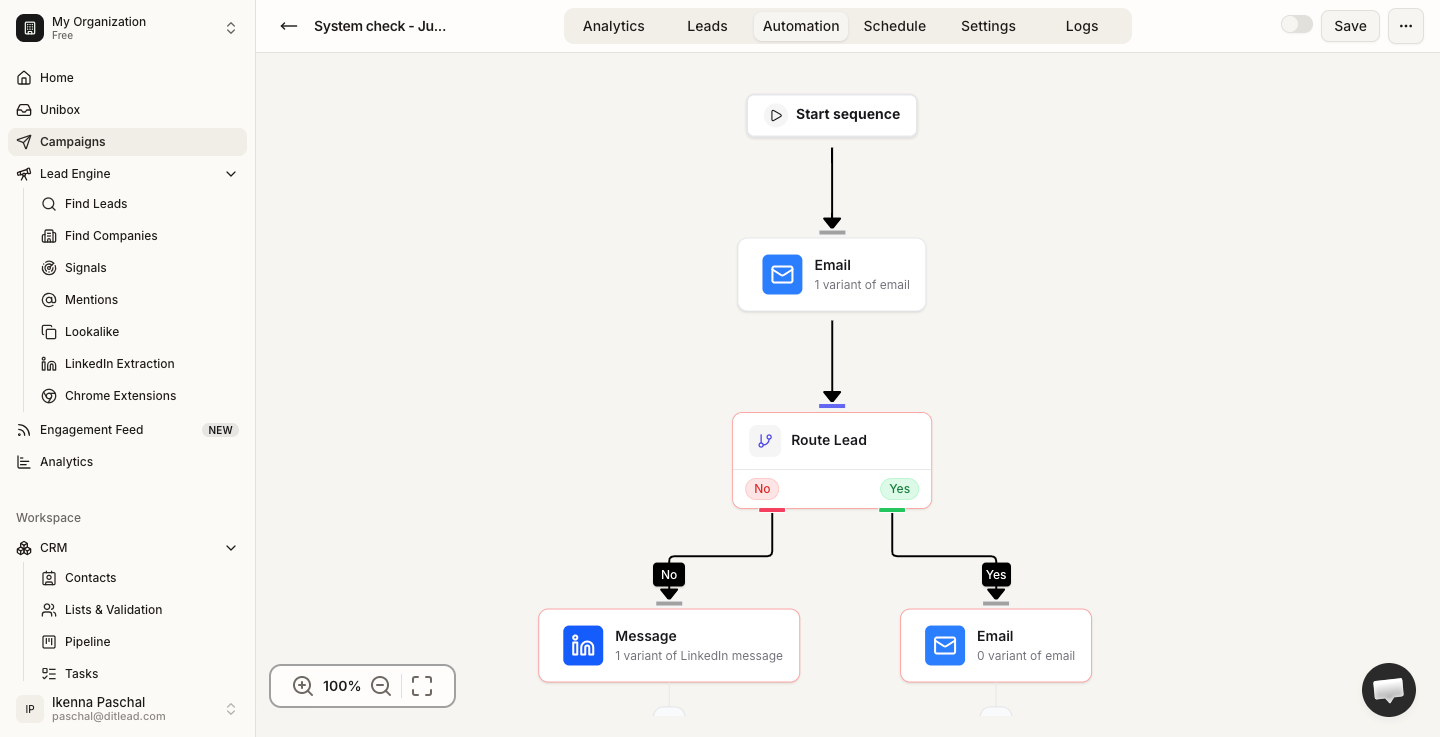This screenshot has width=1440, height=737.
Task: Open the Logs tab
Action: point(1082,26)
